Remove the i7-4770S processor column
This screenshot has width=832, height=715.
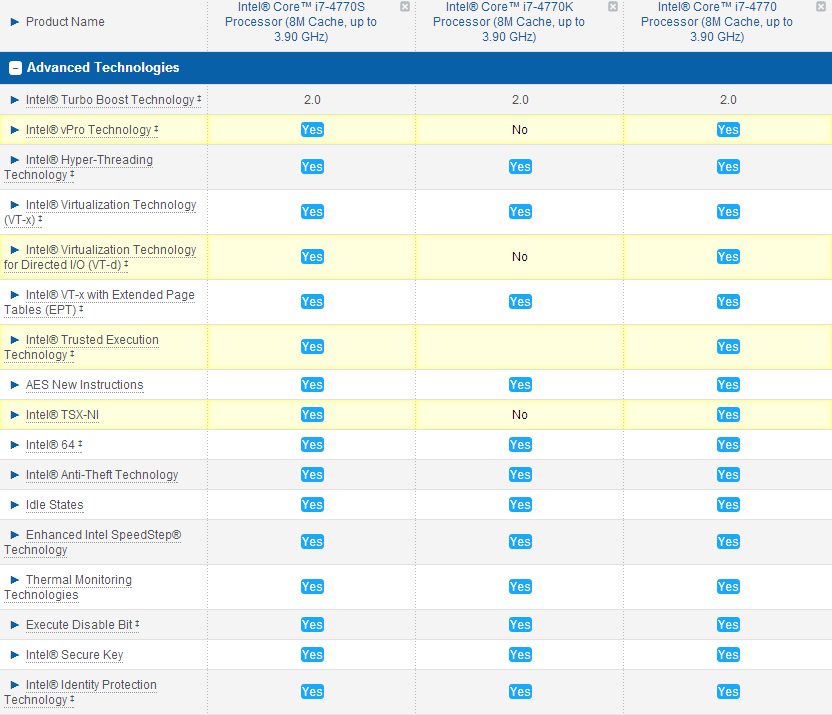point(405,6)
